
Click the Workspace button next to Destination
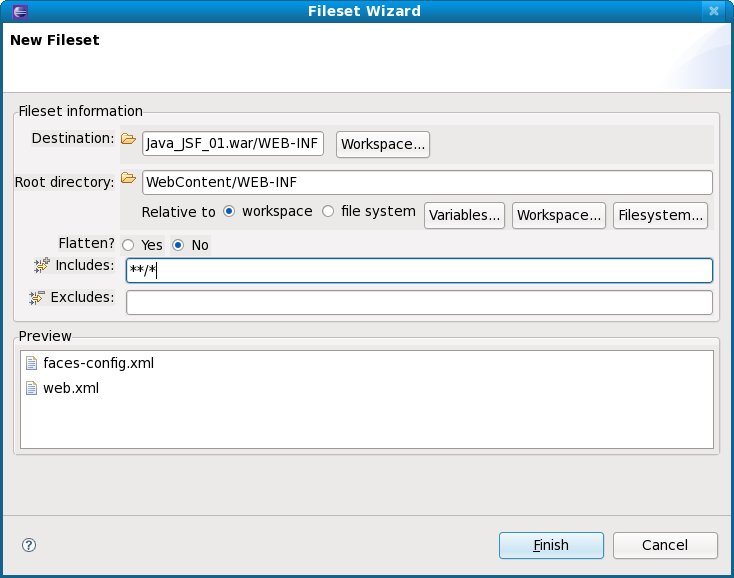click(383, 144)
